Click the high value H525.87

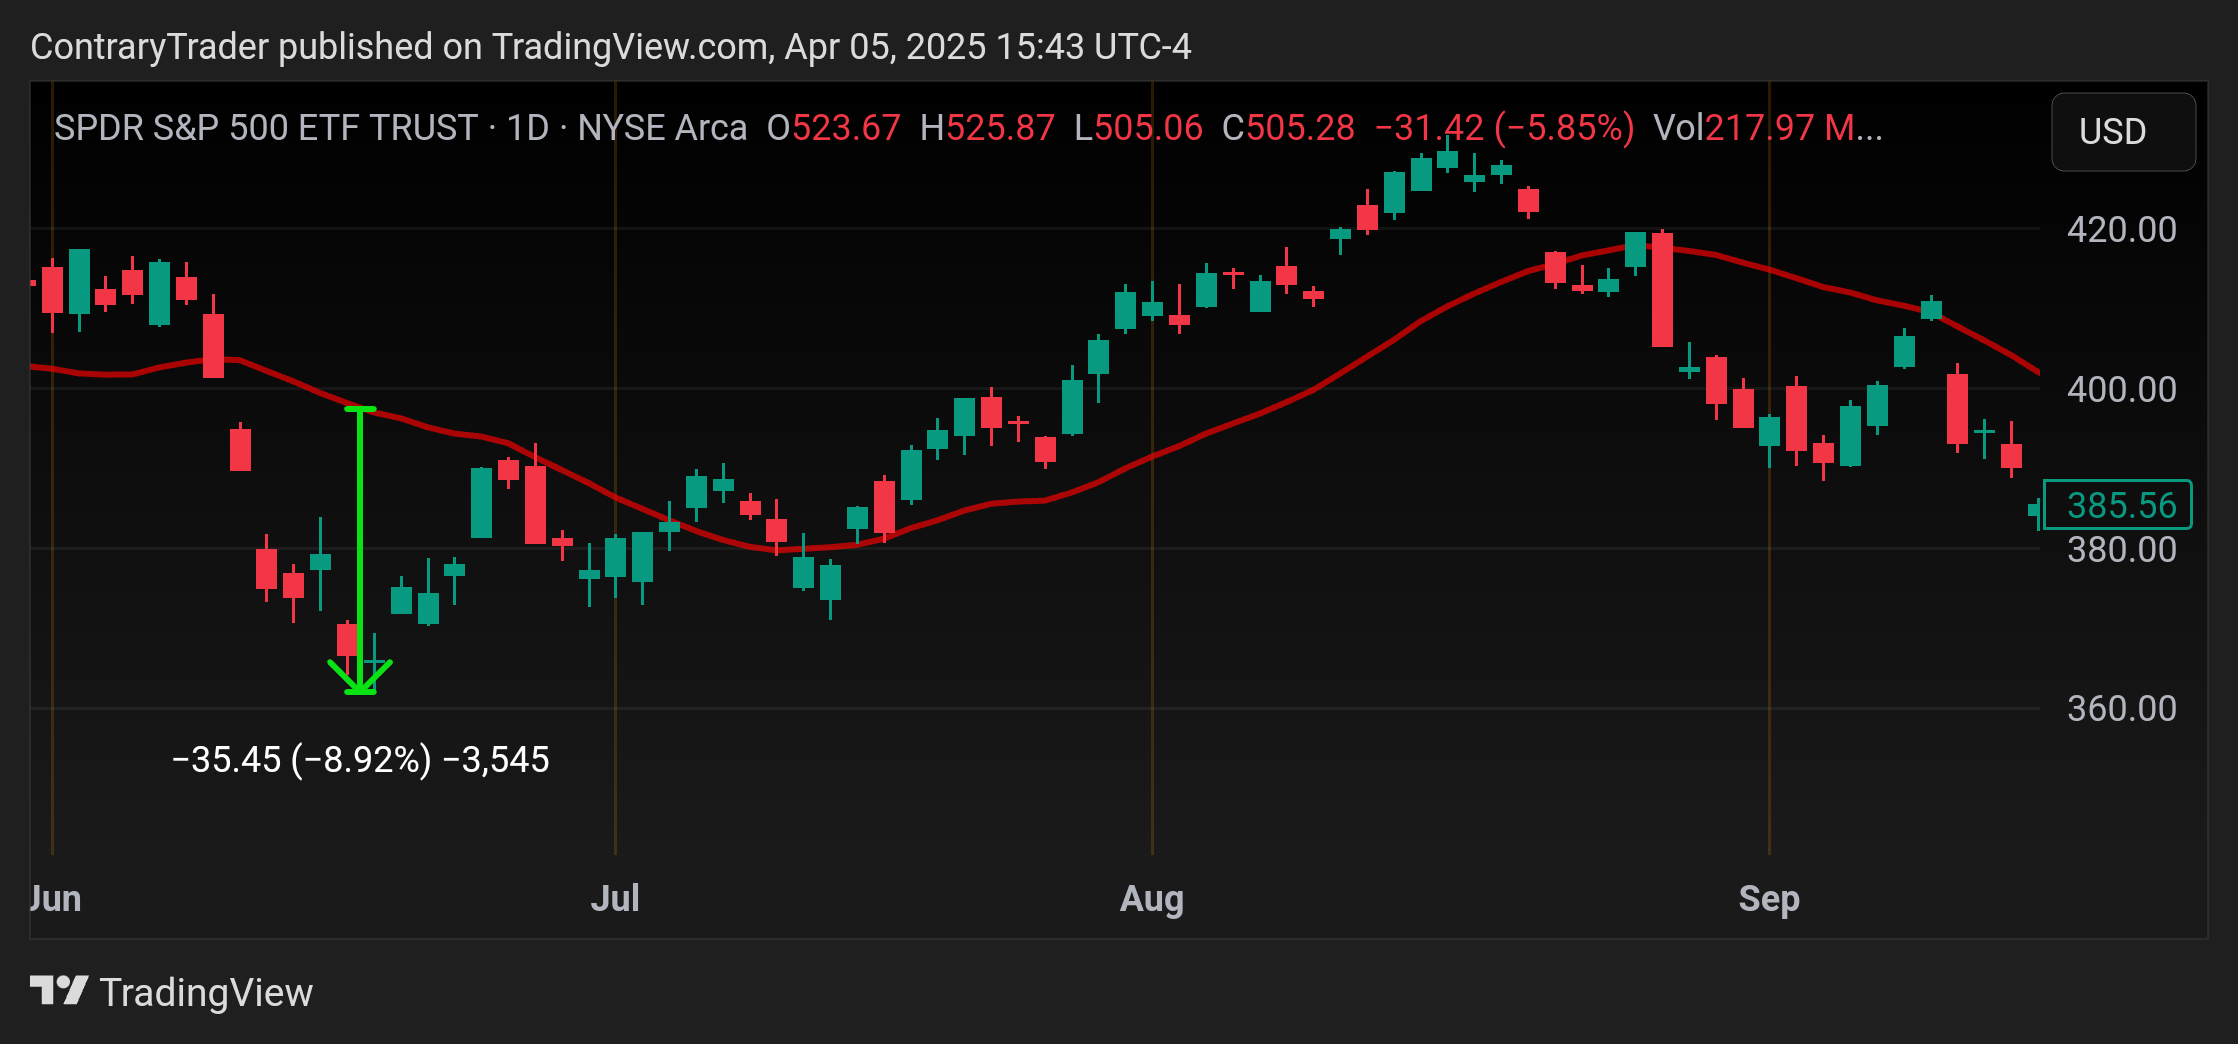988,128
